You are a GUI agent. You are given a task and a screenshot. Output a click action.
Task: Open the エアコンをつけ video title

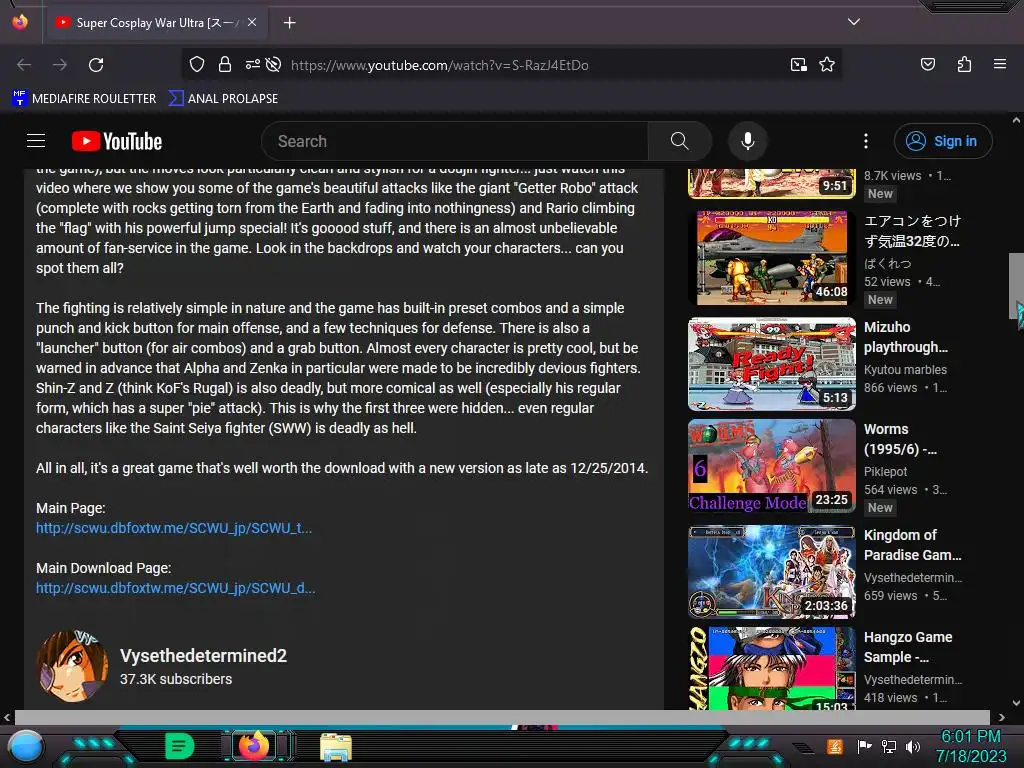[x=912, y=231]
